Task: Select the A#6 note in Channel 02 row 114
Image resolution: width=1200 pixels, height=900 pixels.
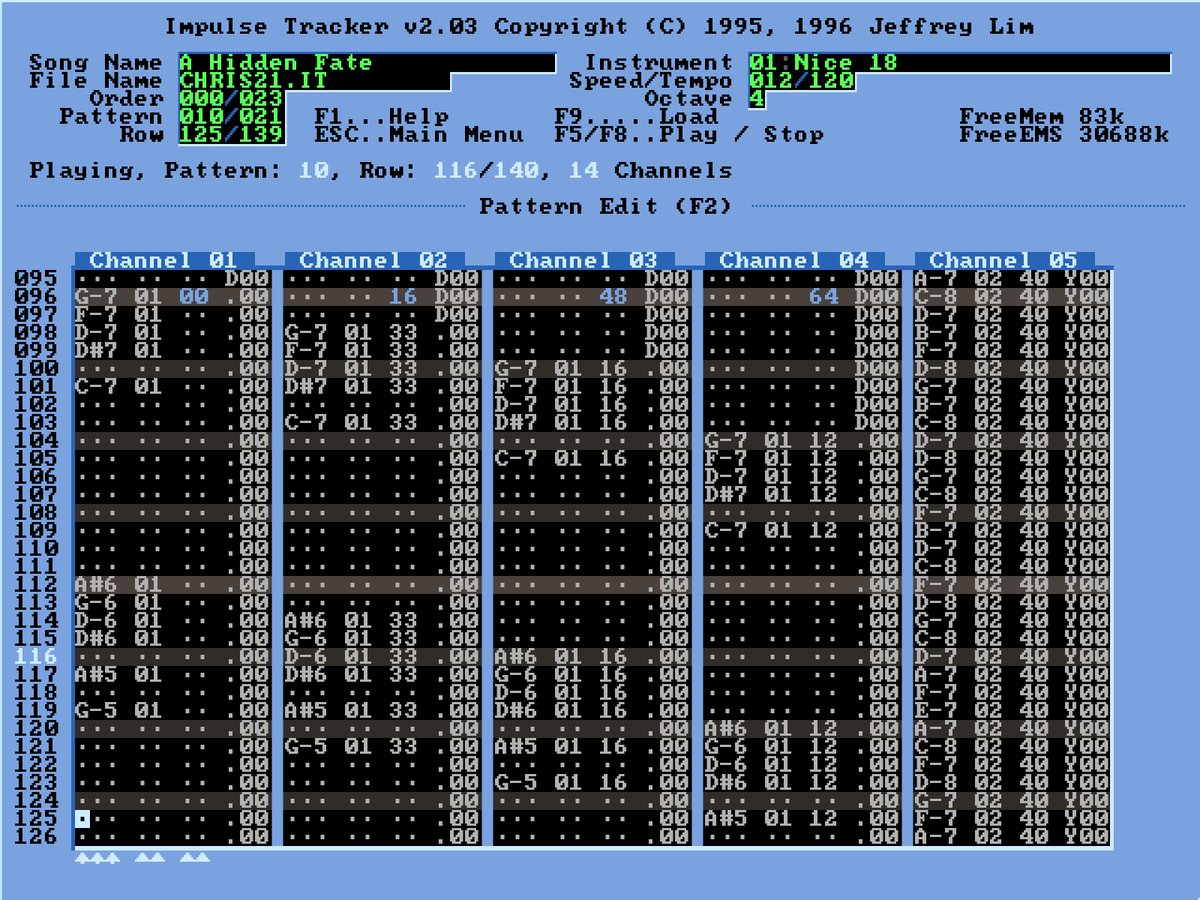Action: coord(307,621)
